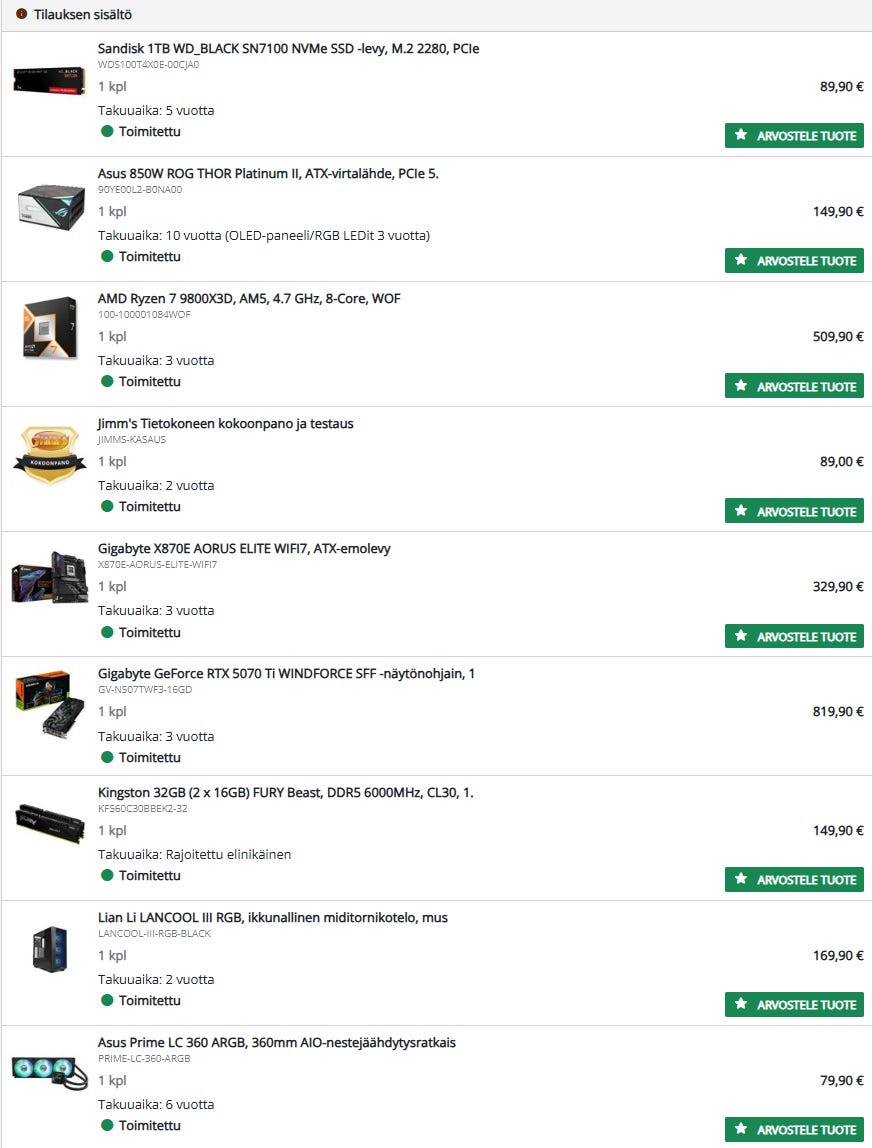Rate the Asus ROG THOR power supply
Viewport: 873px width, 1148px height.
coord(794,261)
